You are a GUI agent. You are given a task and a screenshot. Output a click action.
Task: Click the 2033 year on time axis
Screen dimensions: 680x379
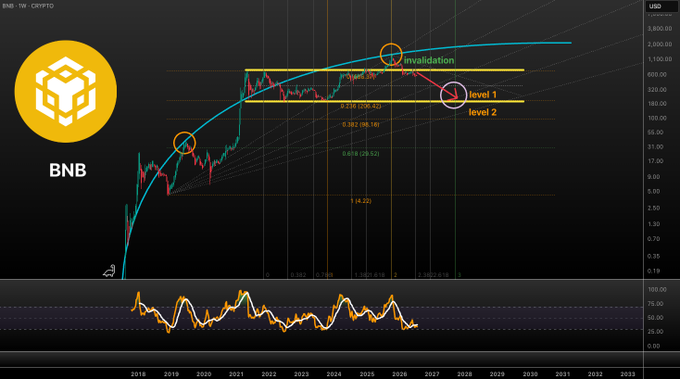click(x=628, y=374)
